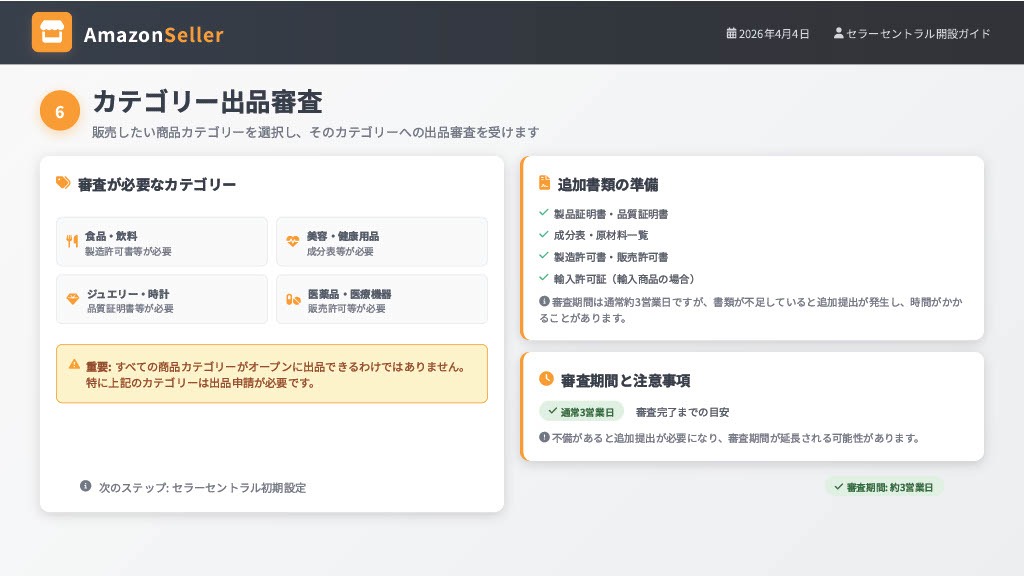Click the calendar icon beside 2026年4月4日
1024x576 pixels.
coord(731,33)
